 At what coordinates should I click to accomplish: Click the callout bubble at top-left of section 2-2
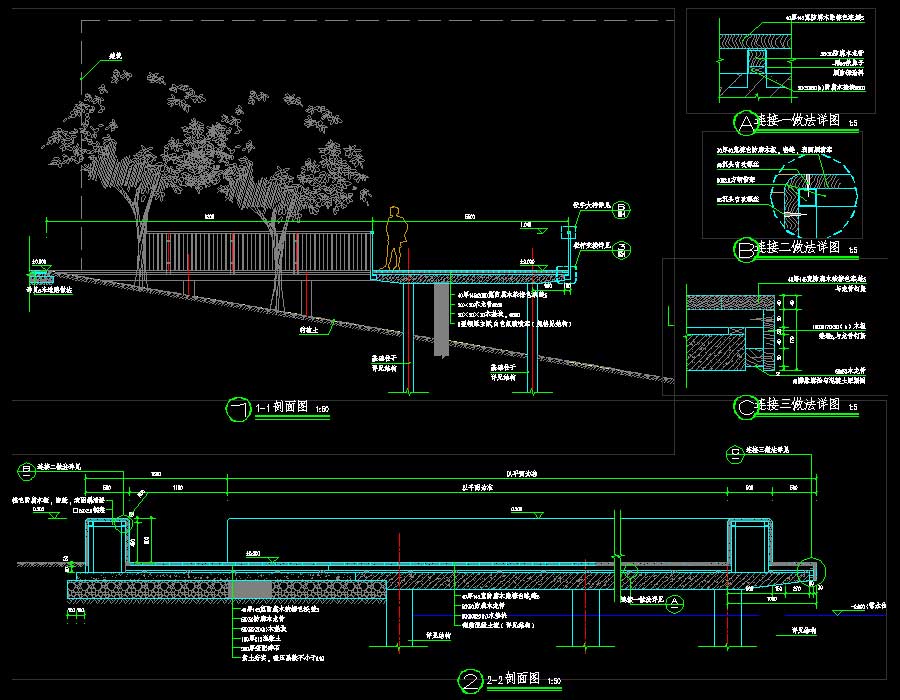[x=26, y=470]
